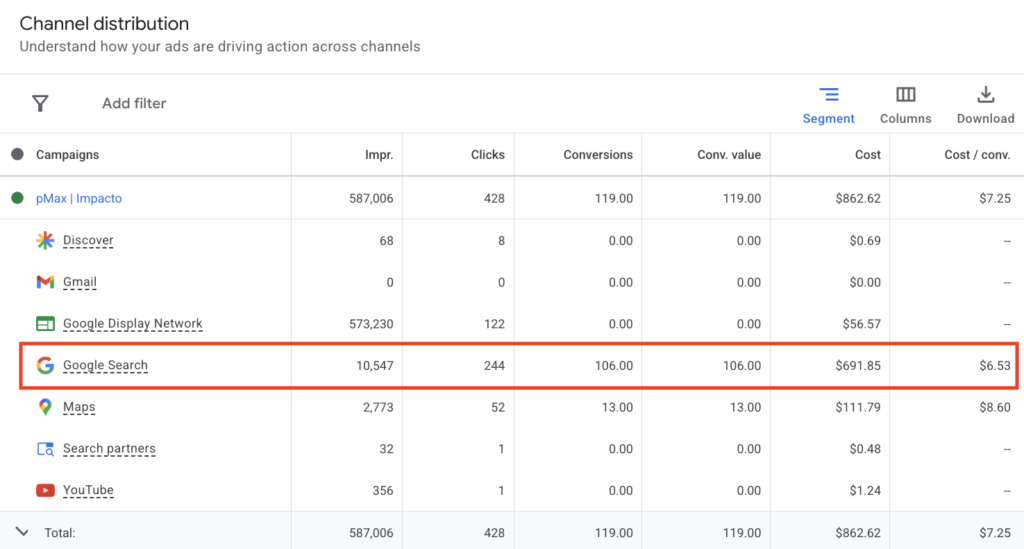Select the $8.60 cost per conversion cell

tap(995, 407)
